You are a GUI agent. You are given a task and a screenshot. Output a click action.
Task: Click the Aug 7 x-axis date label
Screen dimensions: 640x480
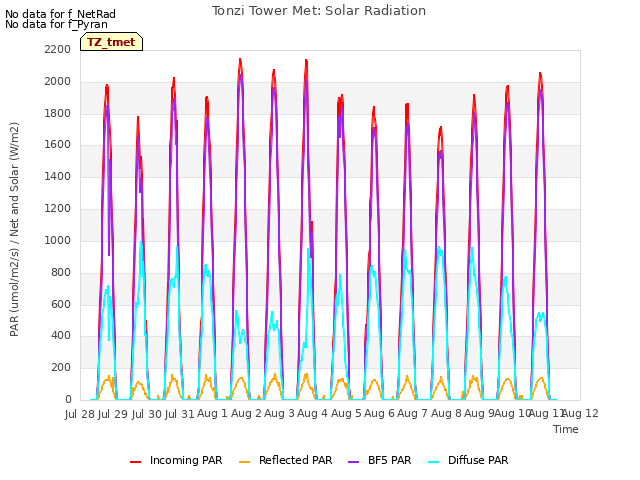tap(412, 413)
